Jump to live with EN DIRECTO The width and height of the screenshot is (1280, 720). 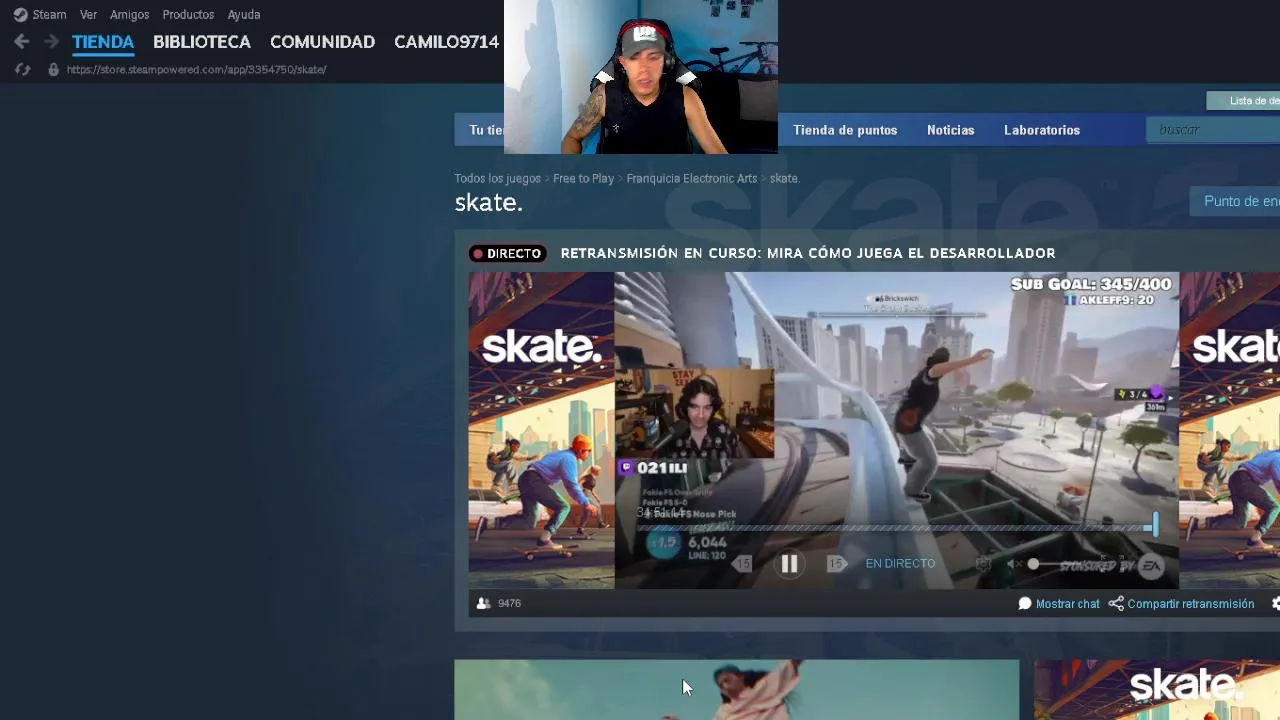click(x=900, y=564)
